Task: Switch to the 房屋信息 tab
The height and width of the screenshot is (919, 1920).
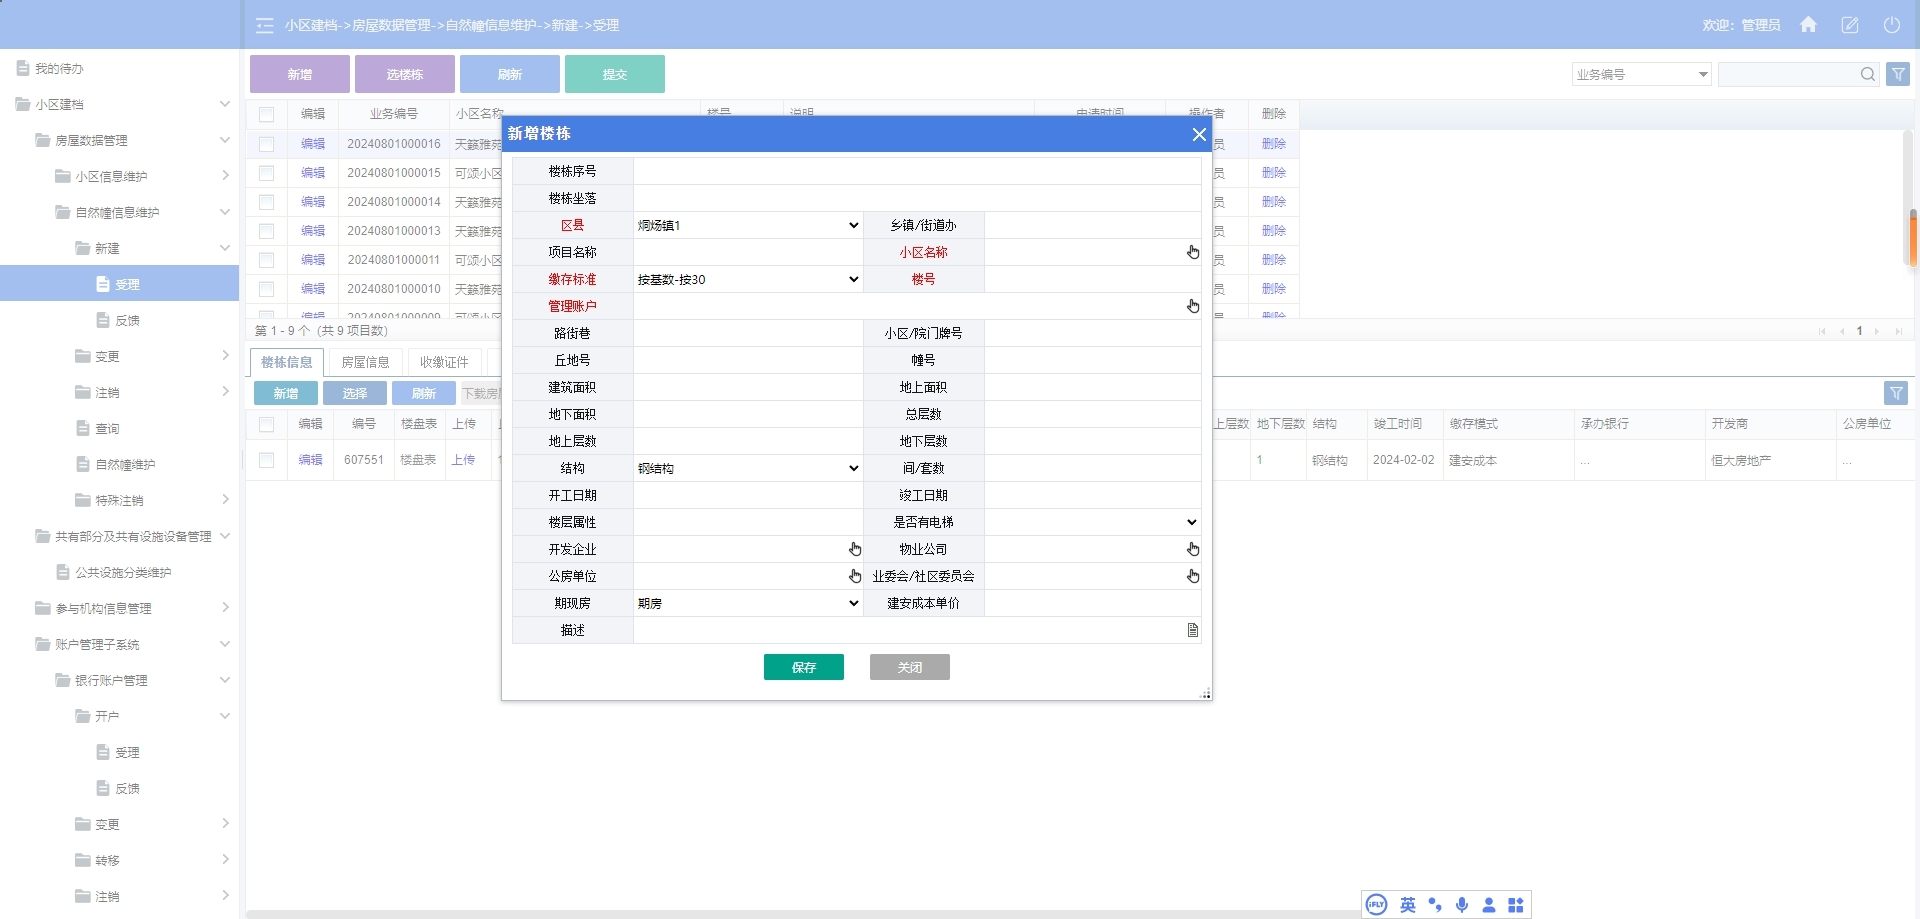Action: tap(365, 362)
